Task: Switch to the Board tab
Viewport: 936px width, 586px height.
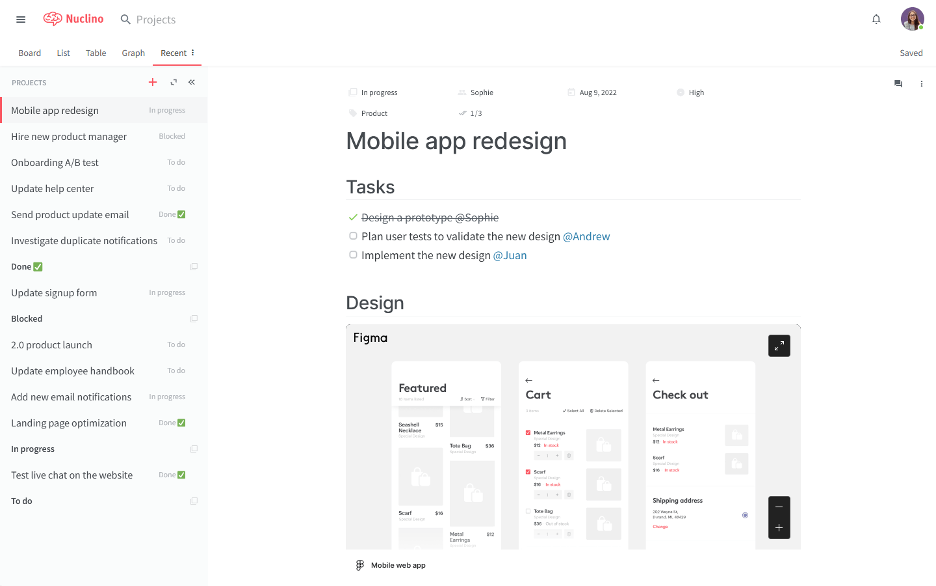Action: tap(29, 52)
